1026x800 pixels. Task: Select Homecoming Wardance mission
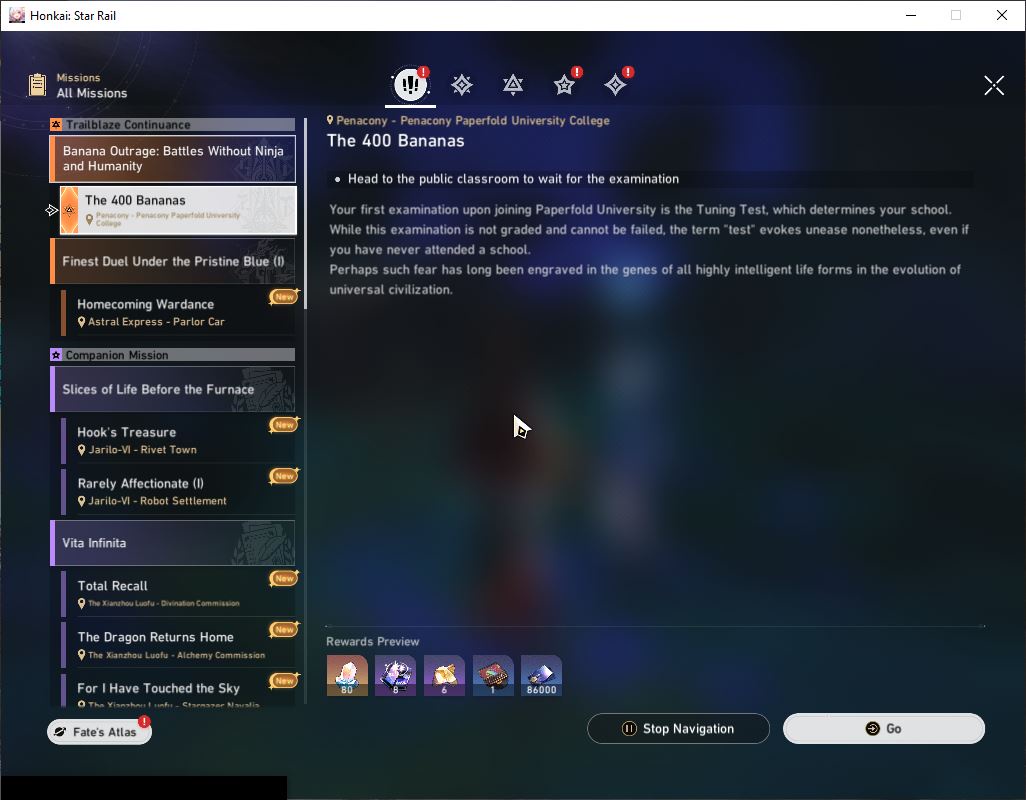tap(178, 312)
